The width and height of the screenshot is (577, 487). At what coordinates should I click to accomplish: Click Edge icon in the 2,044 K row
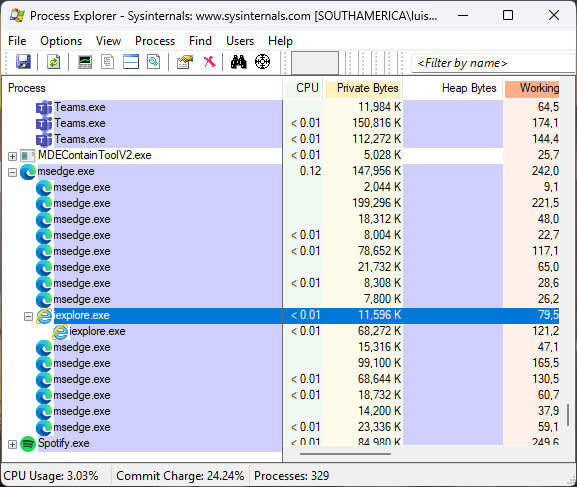click(x=44, y=188)
